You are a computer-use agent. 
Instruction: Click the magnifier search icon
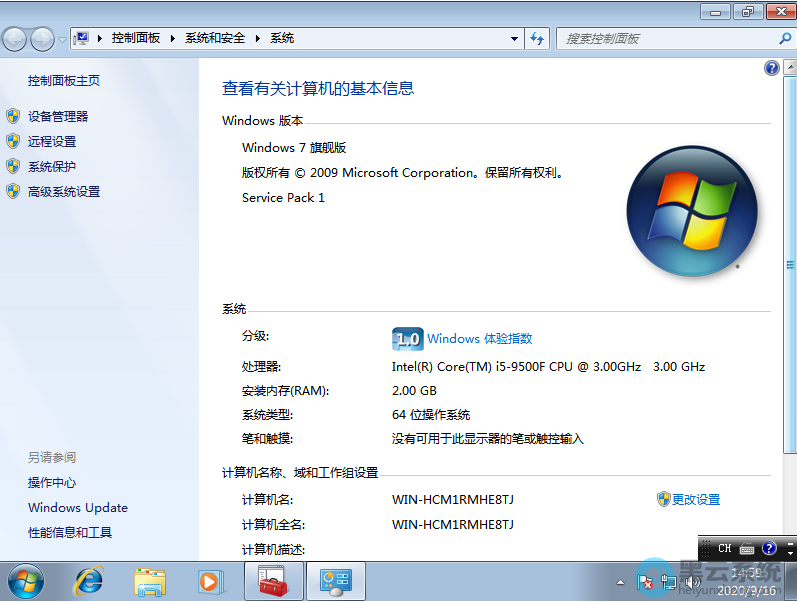click(x=784, y=39)
